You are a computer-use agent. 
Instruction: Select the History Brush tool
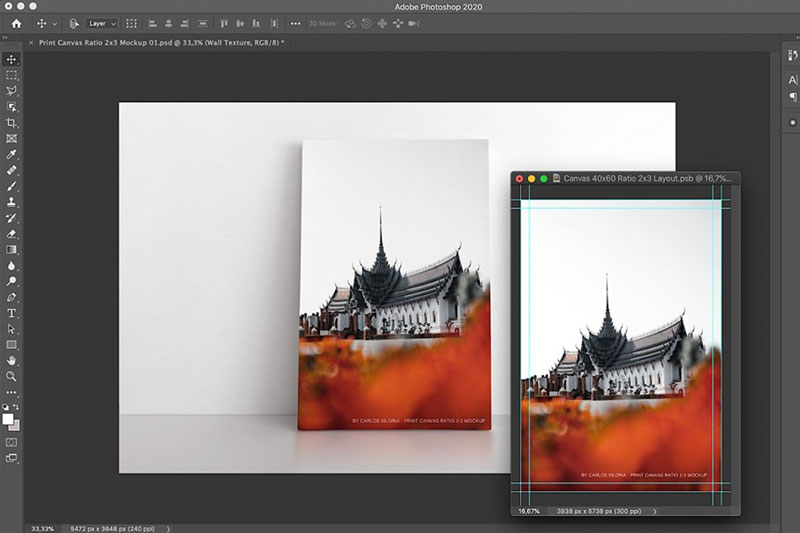(x=11, y=218)
